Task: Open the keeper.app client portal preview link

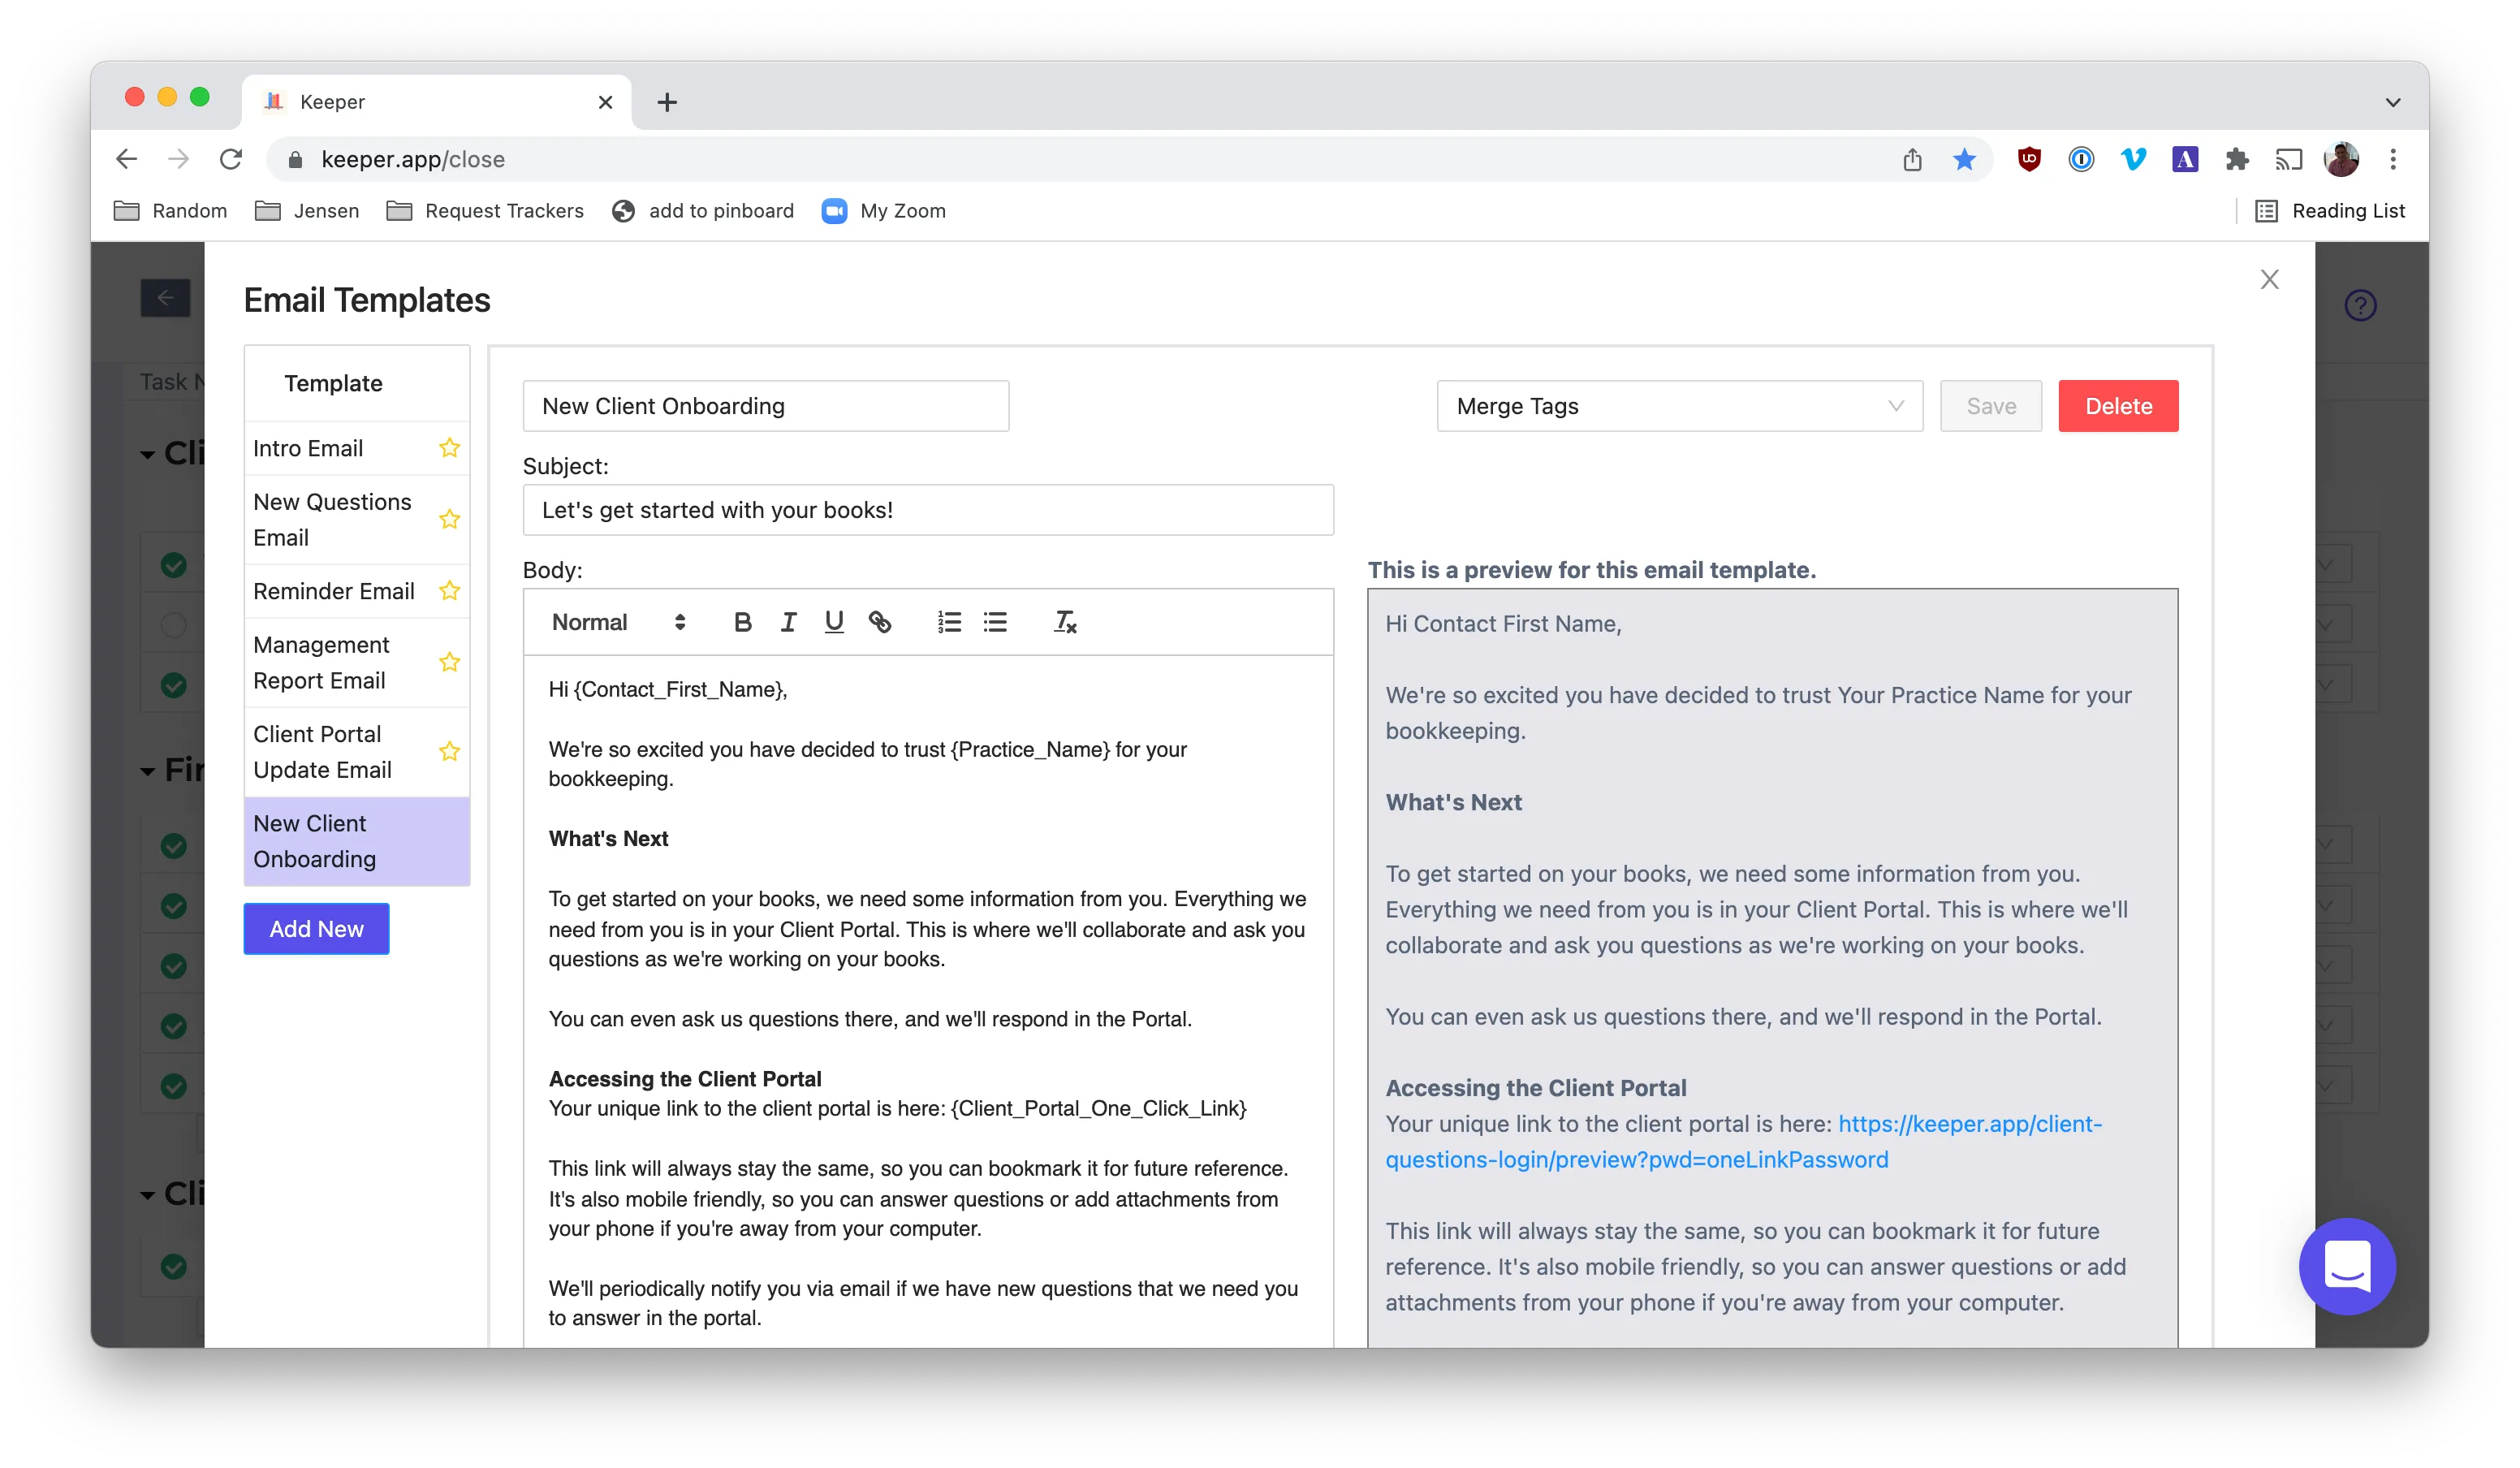Action: (1743, 1141)
